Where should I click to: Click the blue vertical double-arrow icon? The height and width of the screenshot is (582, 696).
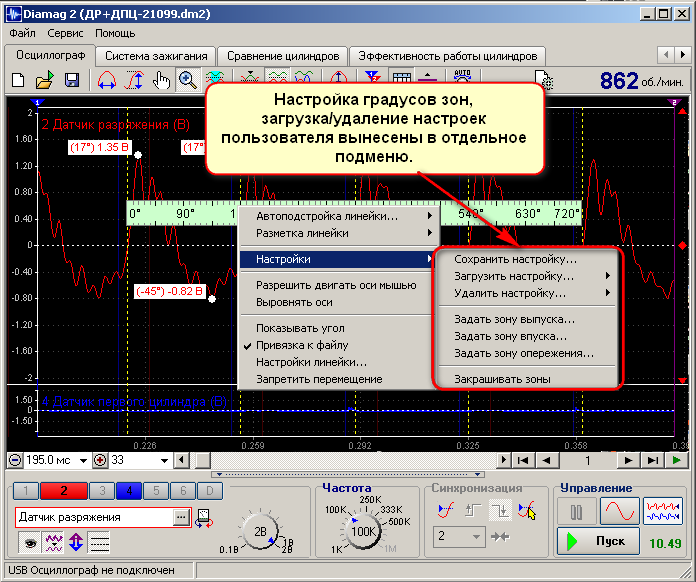[x=76, y=542]
